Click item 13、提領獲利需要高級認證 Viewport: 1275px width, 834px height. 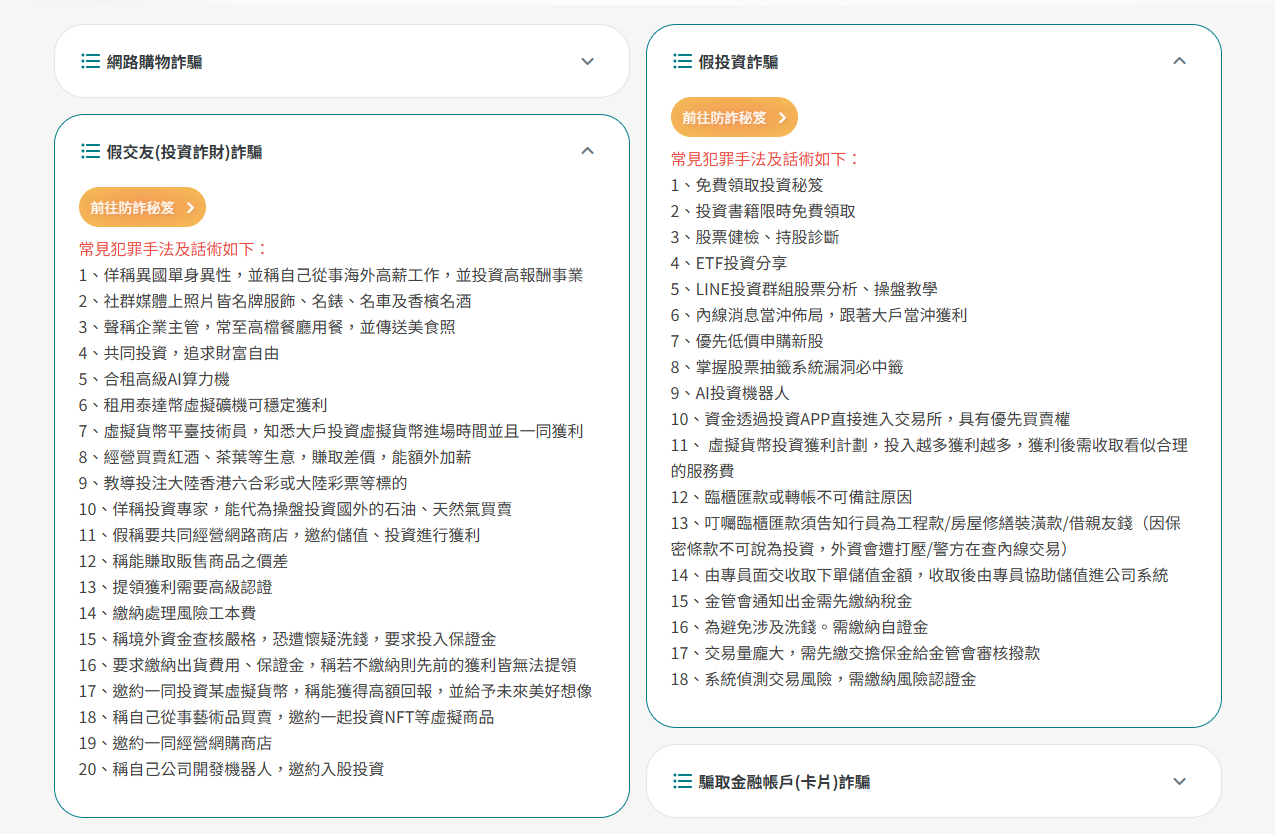pyautogui.click(x=175, y=587)
